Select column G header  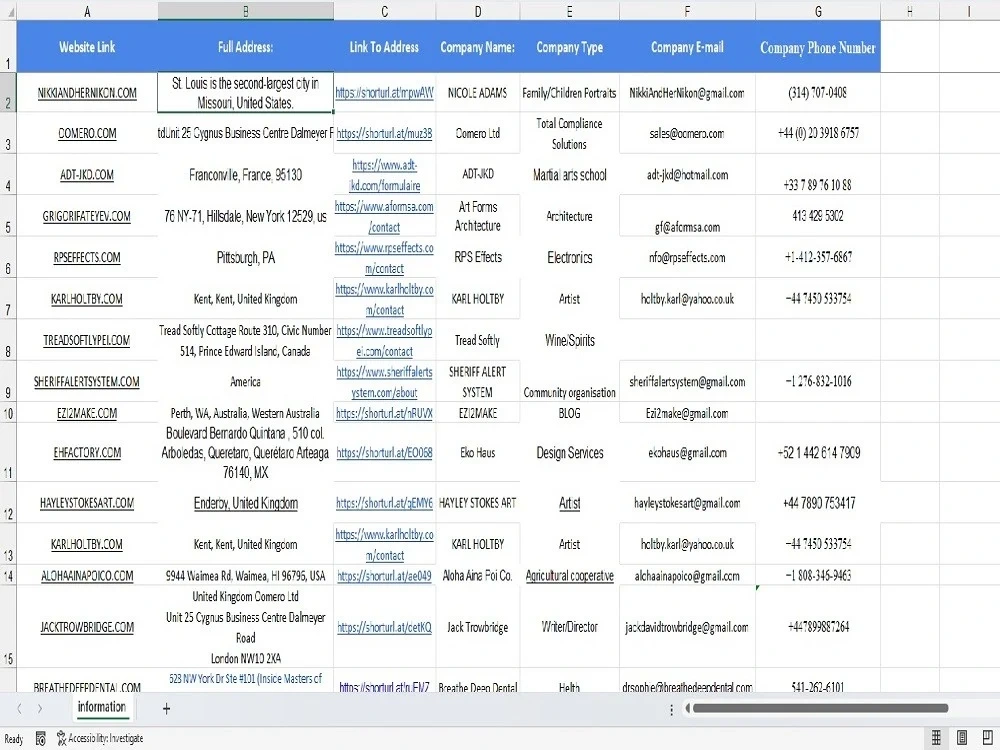coord(818,11)
